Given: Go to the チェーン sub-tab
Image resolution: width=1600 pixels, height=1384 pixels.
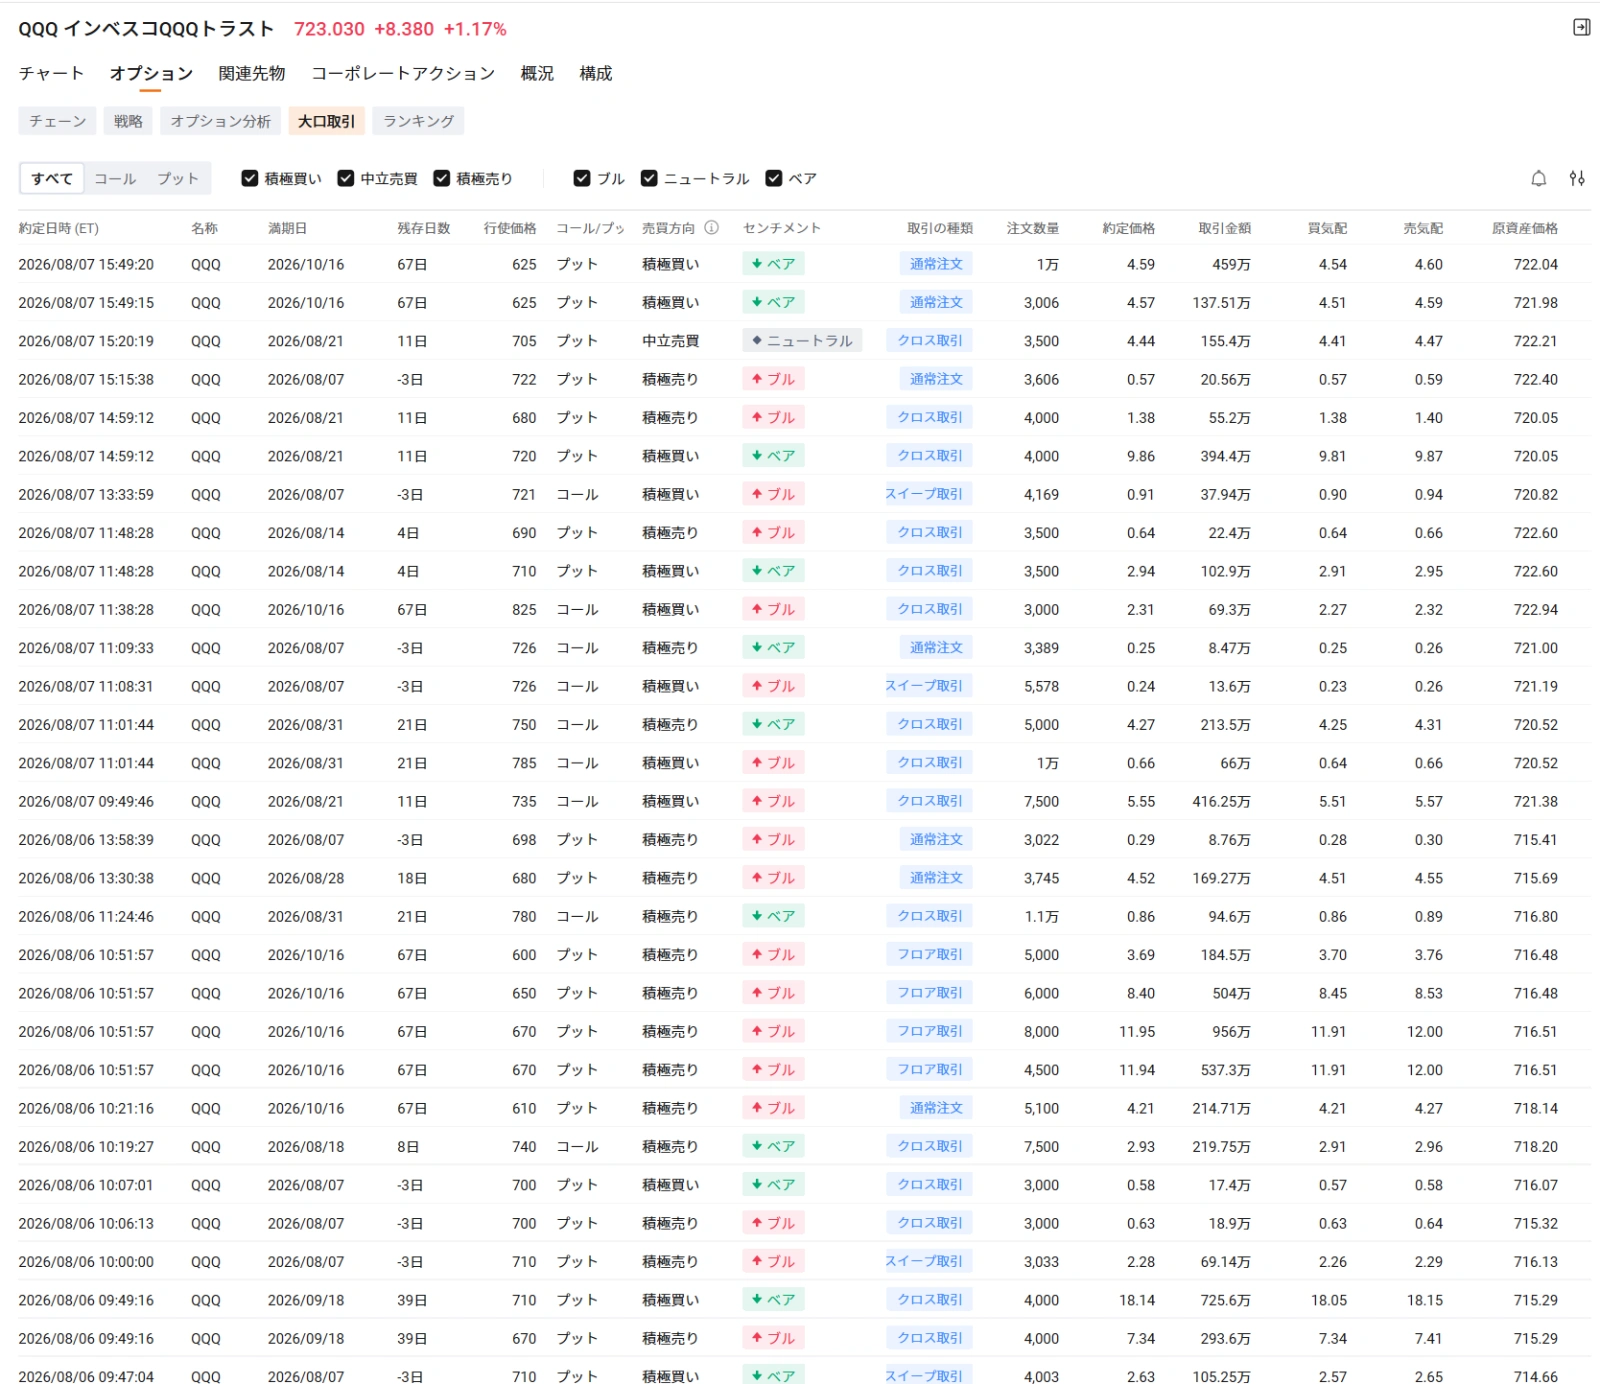Looking at the screenshot, I should click(x=57, y=121).
